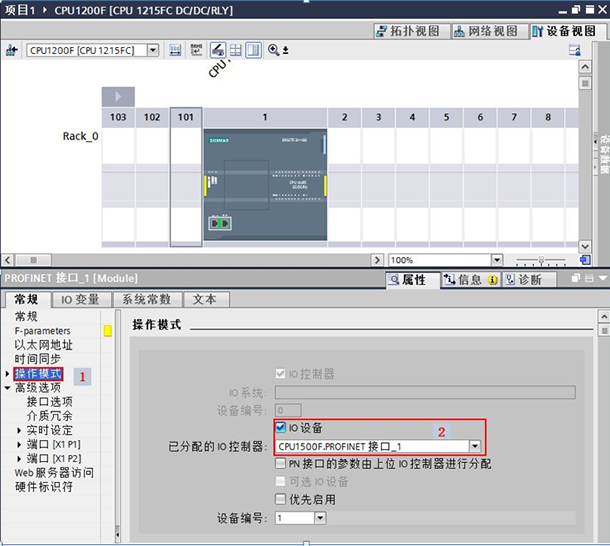Viewport: 610px width, 546px height.
Task: Select the 常规 General tab
Action: click(27, 300)
